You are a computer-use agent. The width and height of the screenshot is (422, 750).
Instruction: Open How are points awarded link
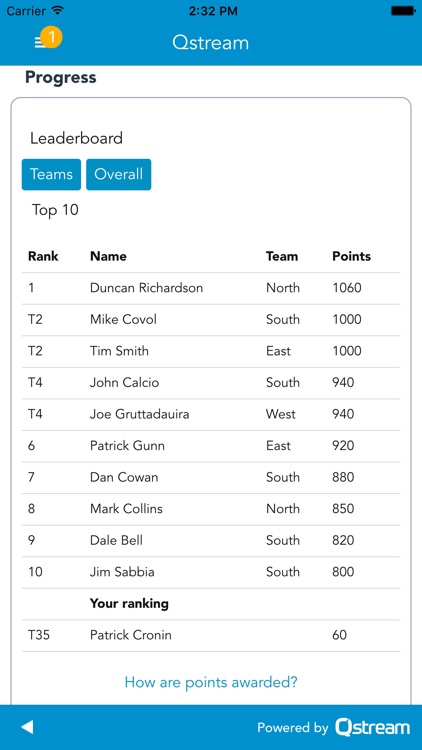(x=211, y=682)
